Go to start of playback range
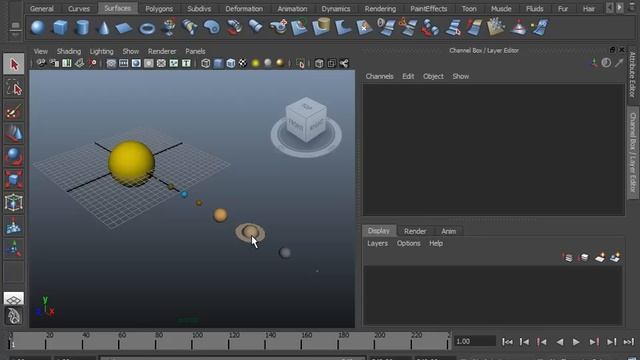This screenshot has height=360, width=640. [507, 342]
